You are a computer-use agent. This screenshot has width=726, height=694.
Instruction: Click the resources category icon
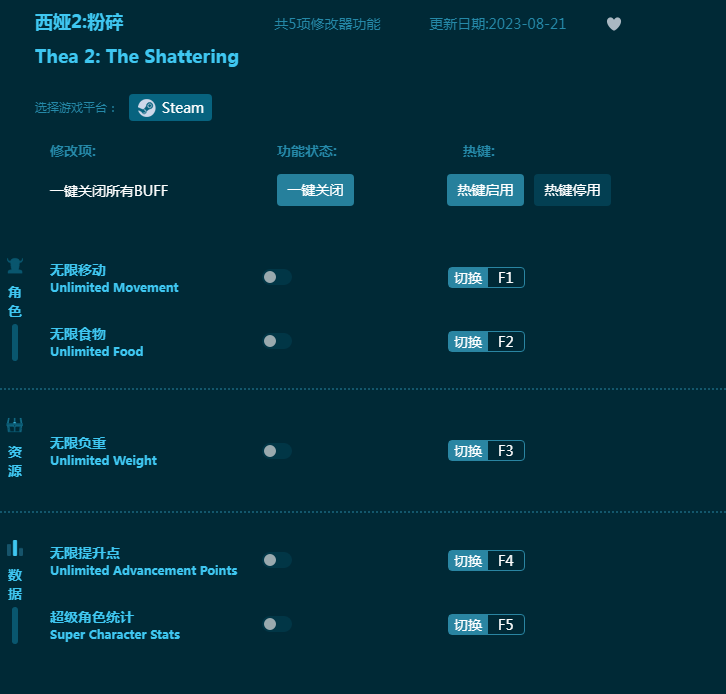(15, 425)
